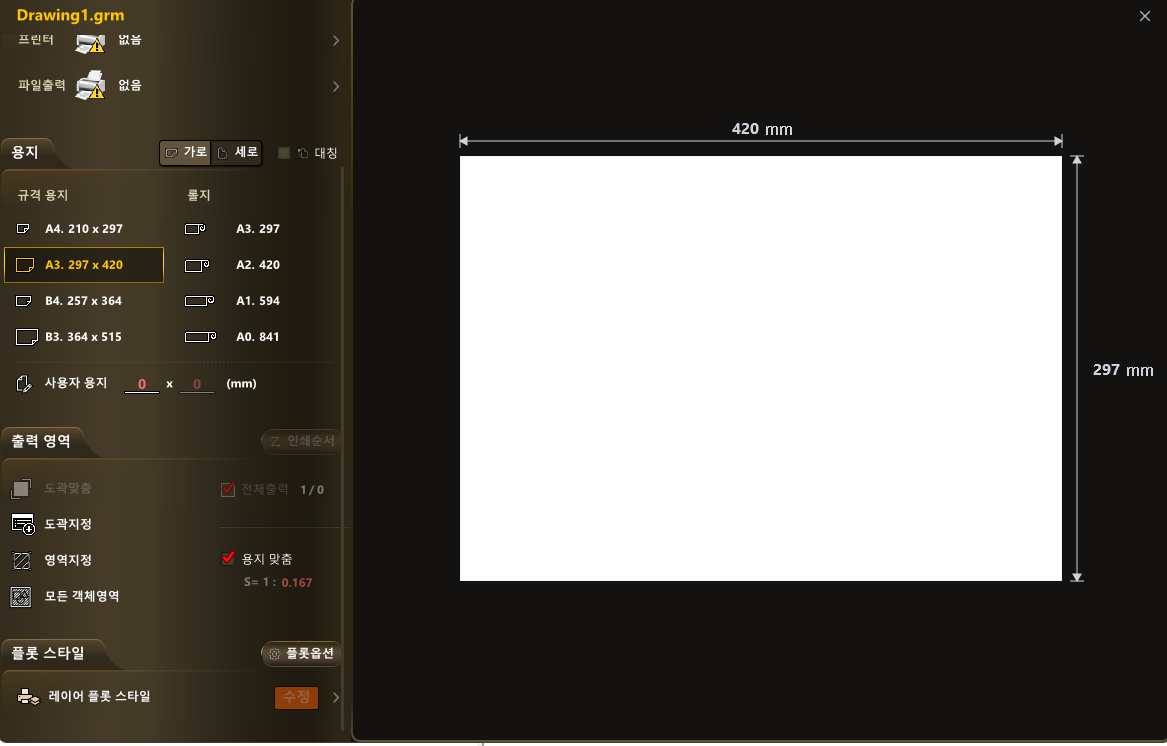Click the file output (파일출력) printer icon

(x=90, y=85)
